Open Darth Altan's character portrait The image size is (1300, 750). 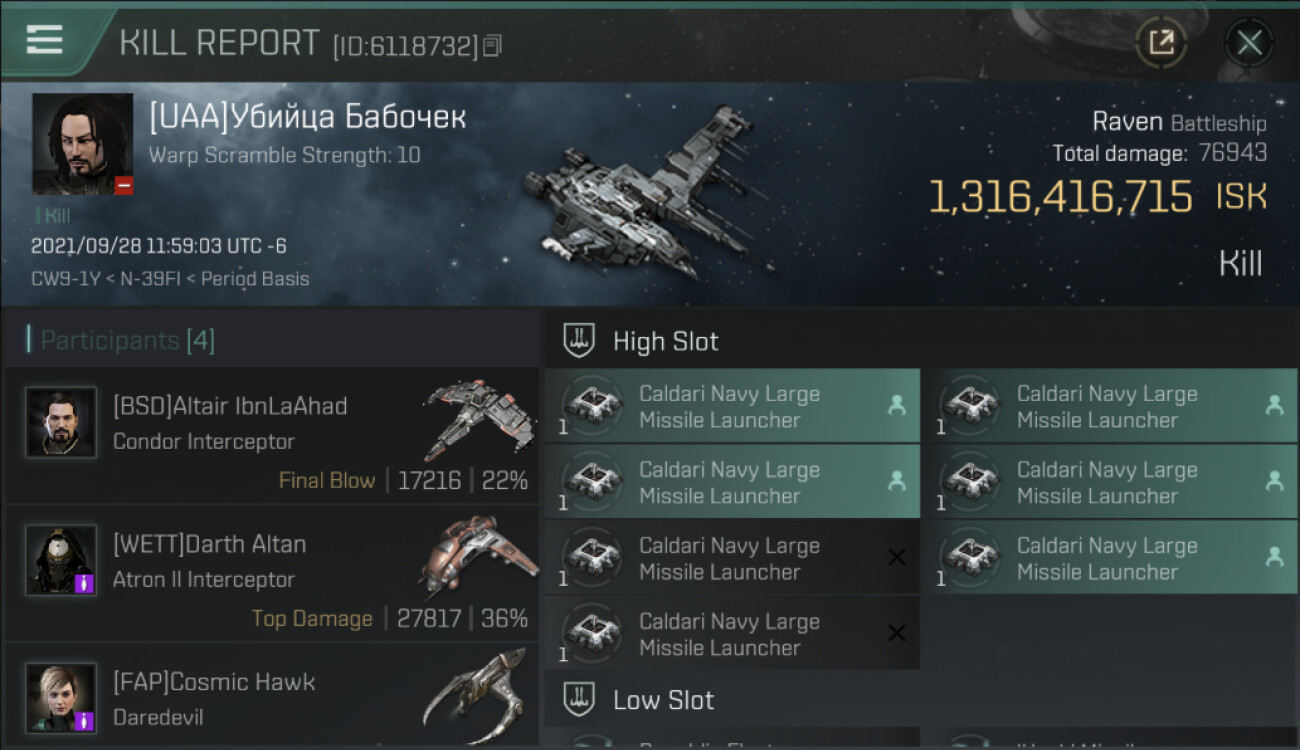click(61, 561)
